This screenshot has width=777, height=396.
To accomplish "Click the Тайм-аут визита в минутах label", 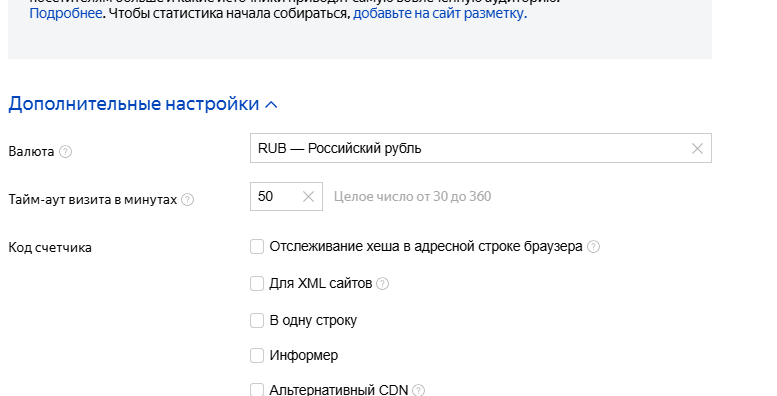I will tap(93, 200).
